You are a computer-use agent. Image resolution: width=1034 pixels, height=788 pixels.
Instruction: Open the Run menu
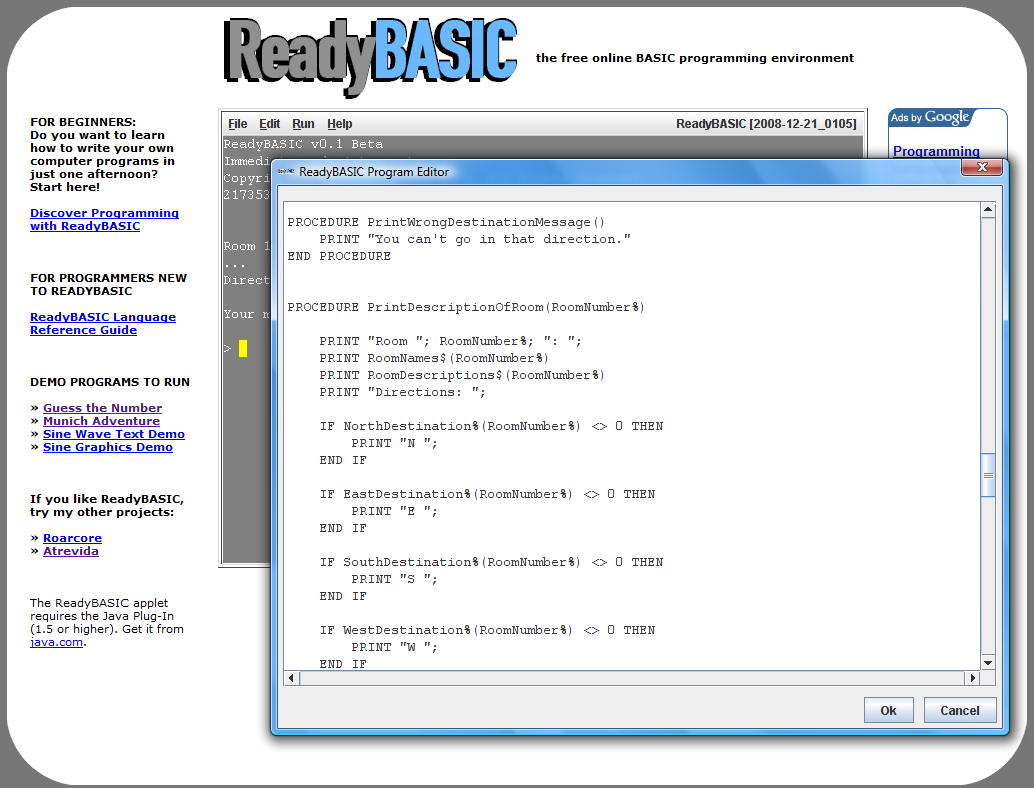303,124
